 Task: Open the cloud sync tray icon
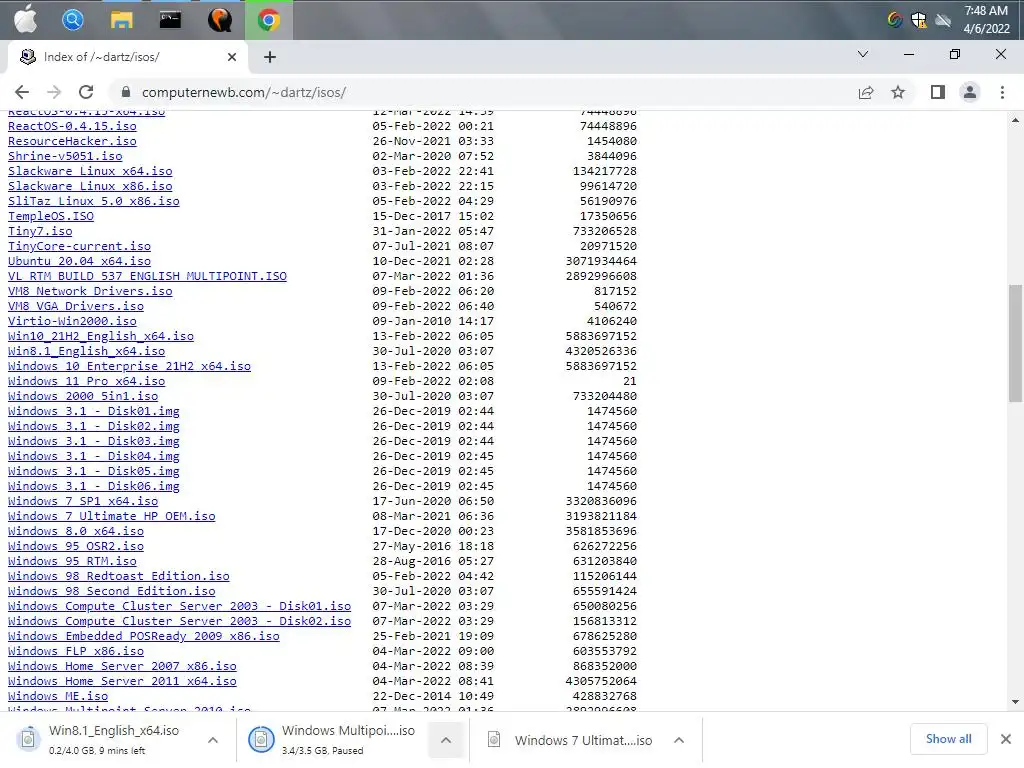pyautogui.click(x=943, y=20)
